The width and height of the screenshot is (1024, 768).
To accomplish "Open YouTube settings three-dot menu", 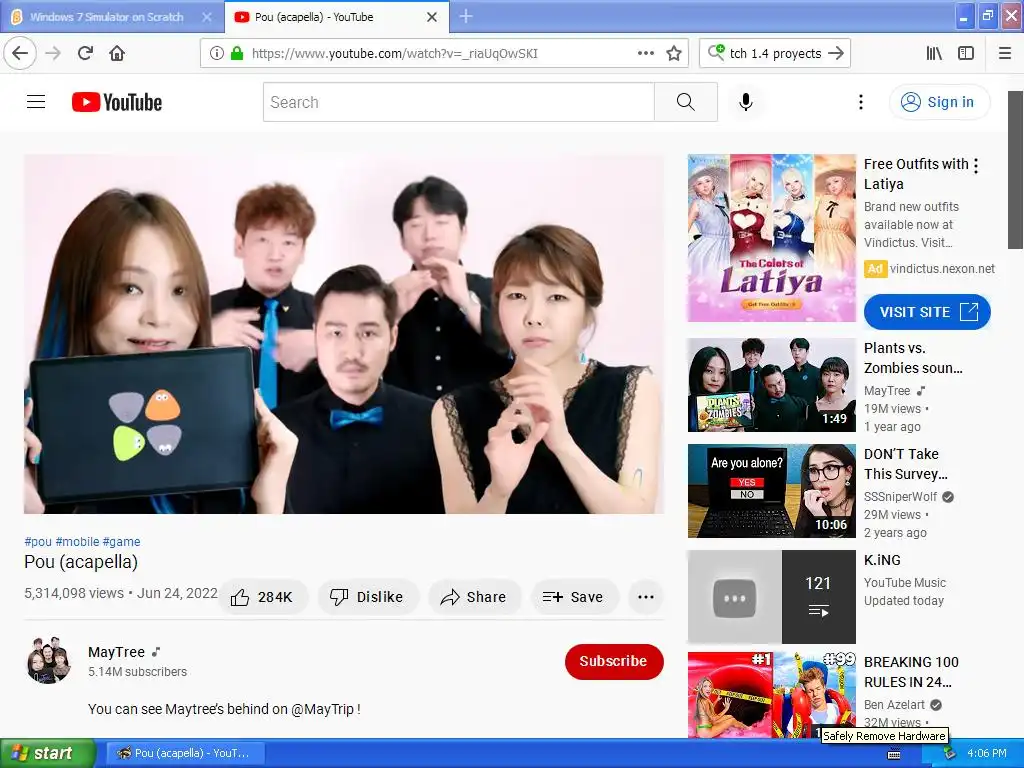I will point(861,102).
